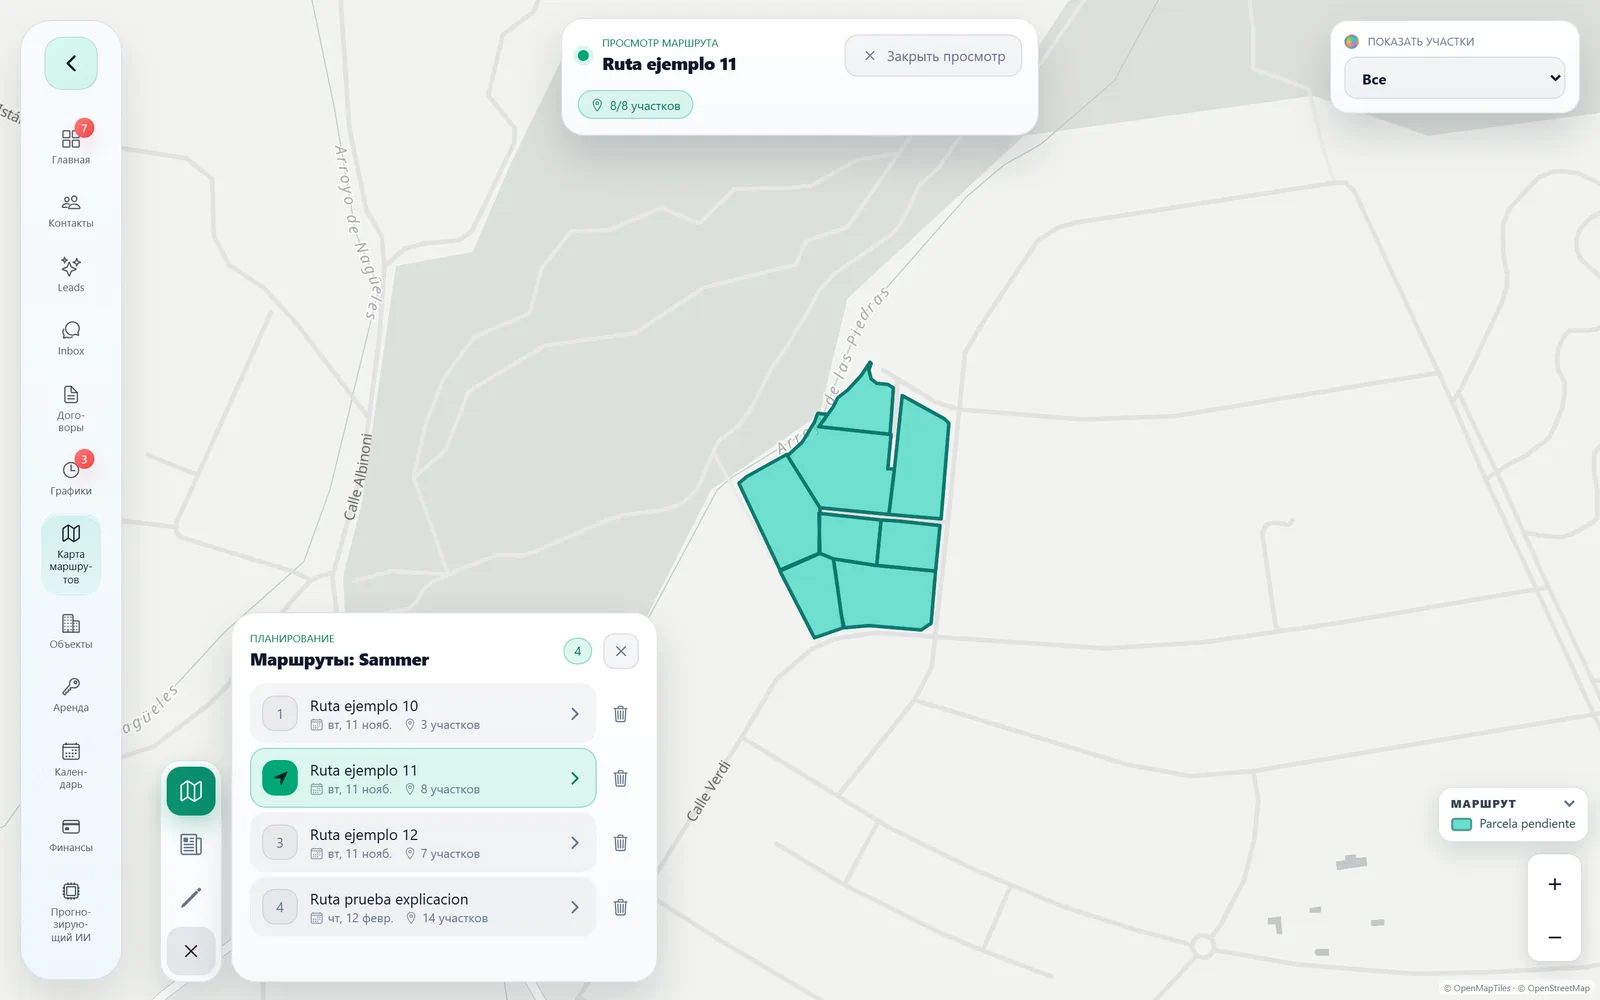Select the pencil draw tool
Viewport: 1600px width, 1000px height.
click(191, 897)
